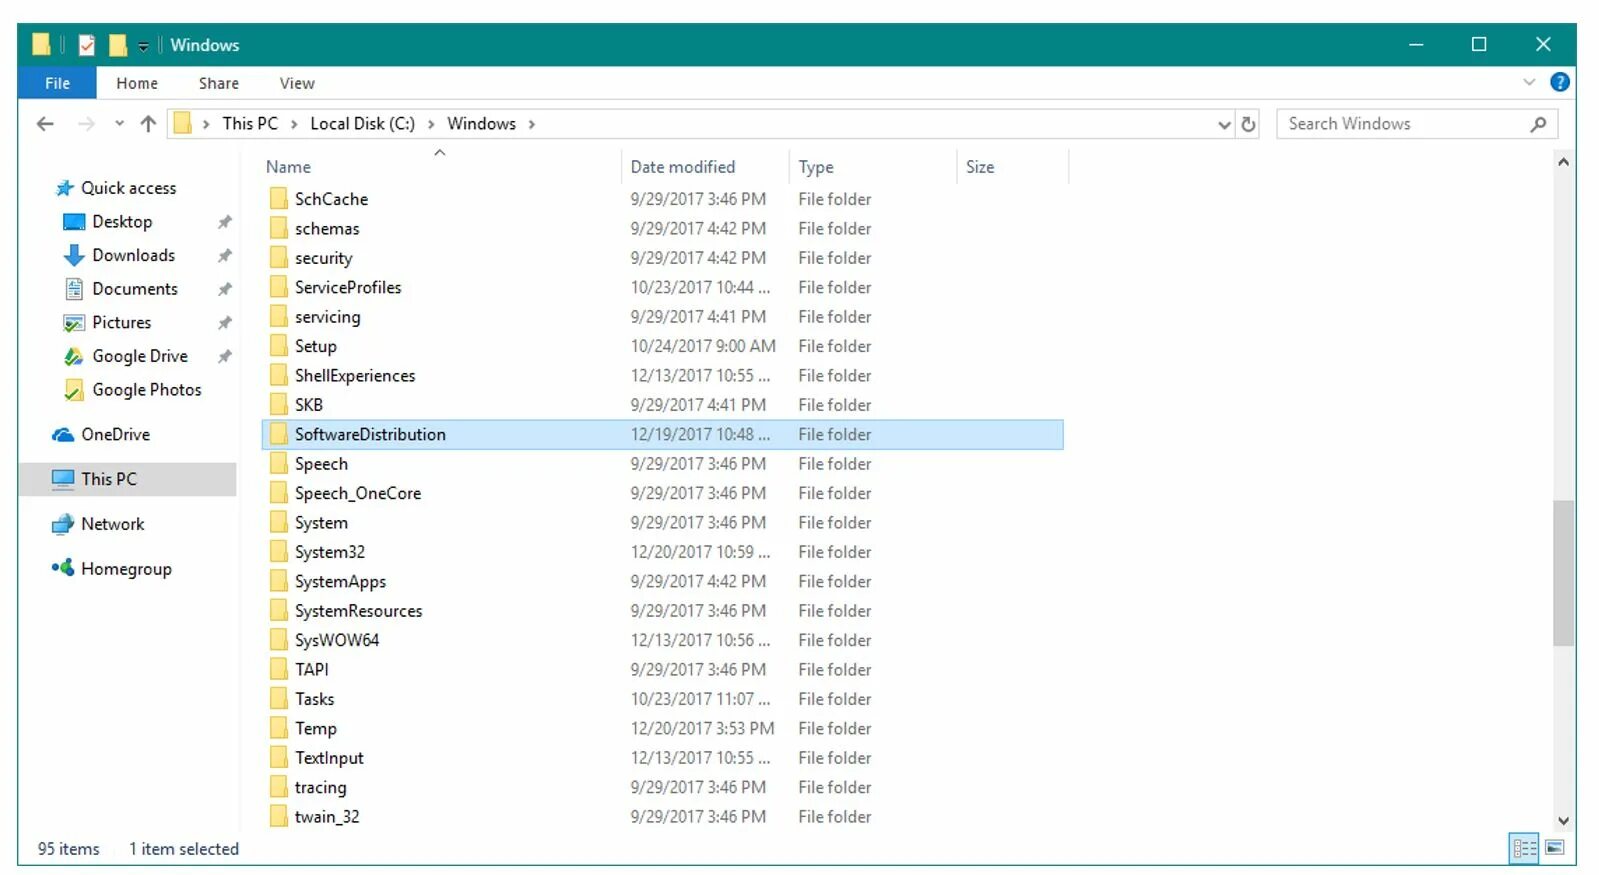Viewport: 1599px width, 875px height.
Task: Open Customize Quick Access Toolbar dropdown
Action: [143, 46]
